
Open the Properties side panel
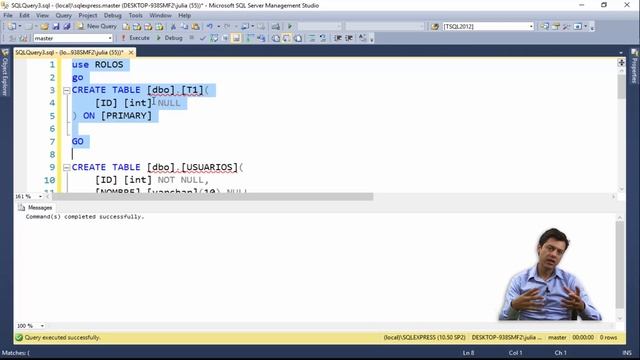(635, 67)
